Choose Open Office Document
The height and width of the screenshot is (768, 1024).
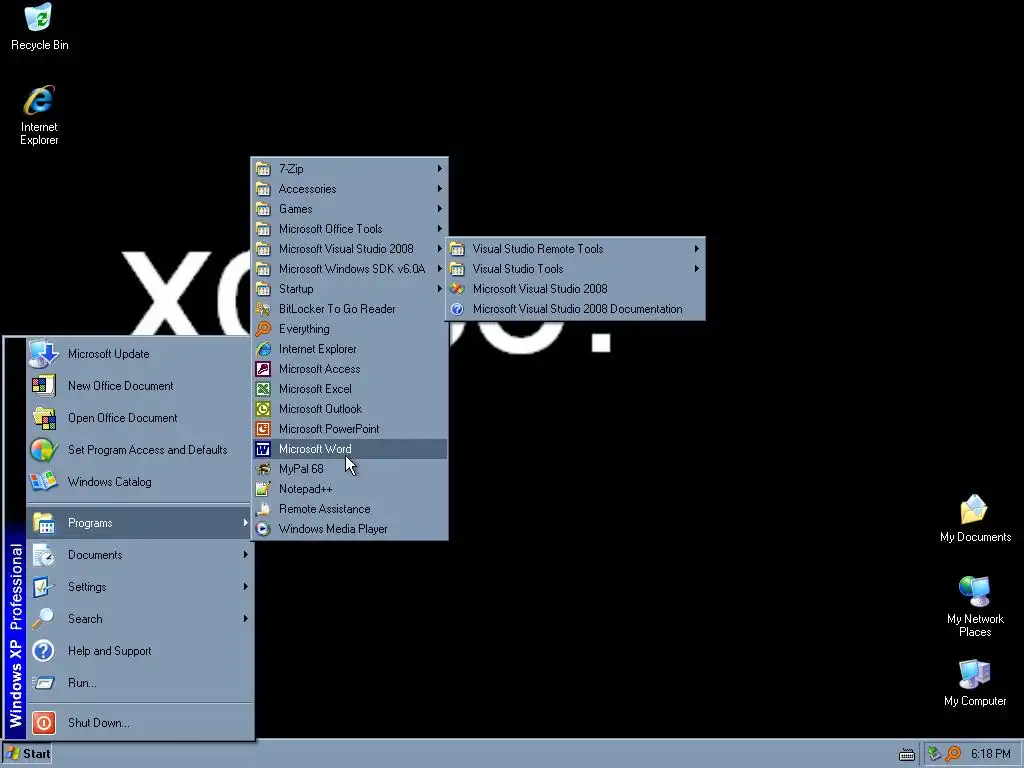tap(139, 418)
